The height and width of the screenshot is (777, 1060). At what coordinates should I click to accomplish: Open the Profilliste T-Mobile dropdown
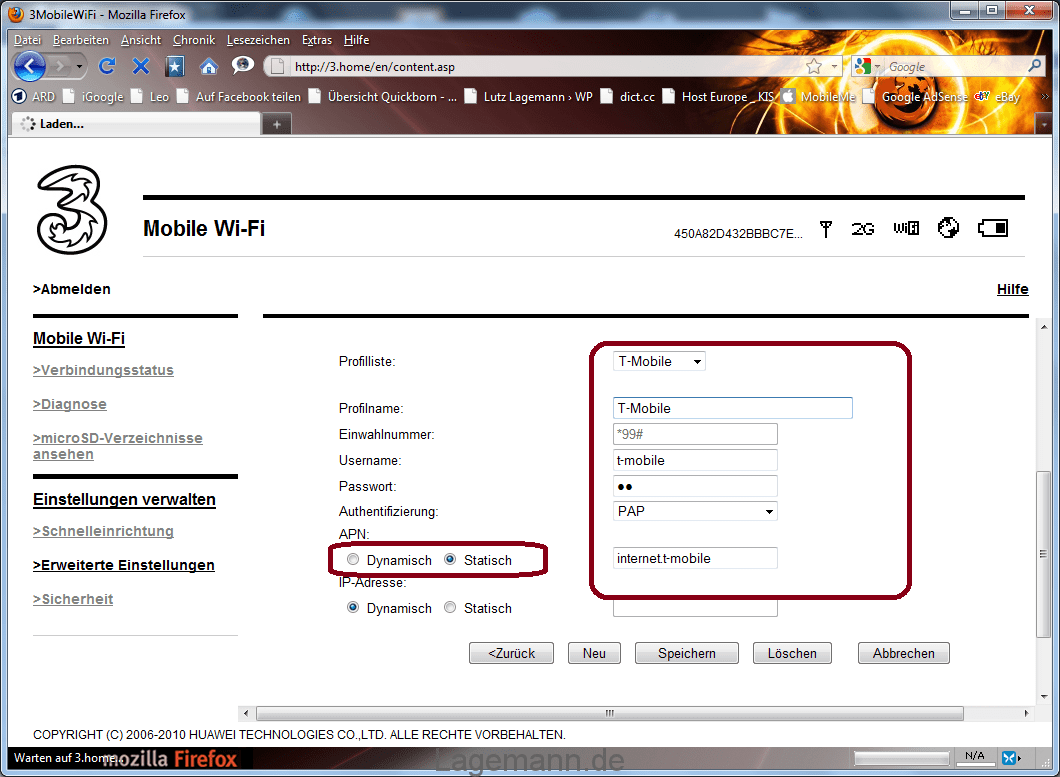659,361
